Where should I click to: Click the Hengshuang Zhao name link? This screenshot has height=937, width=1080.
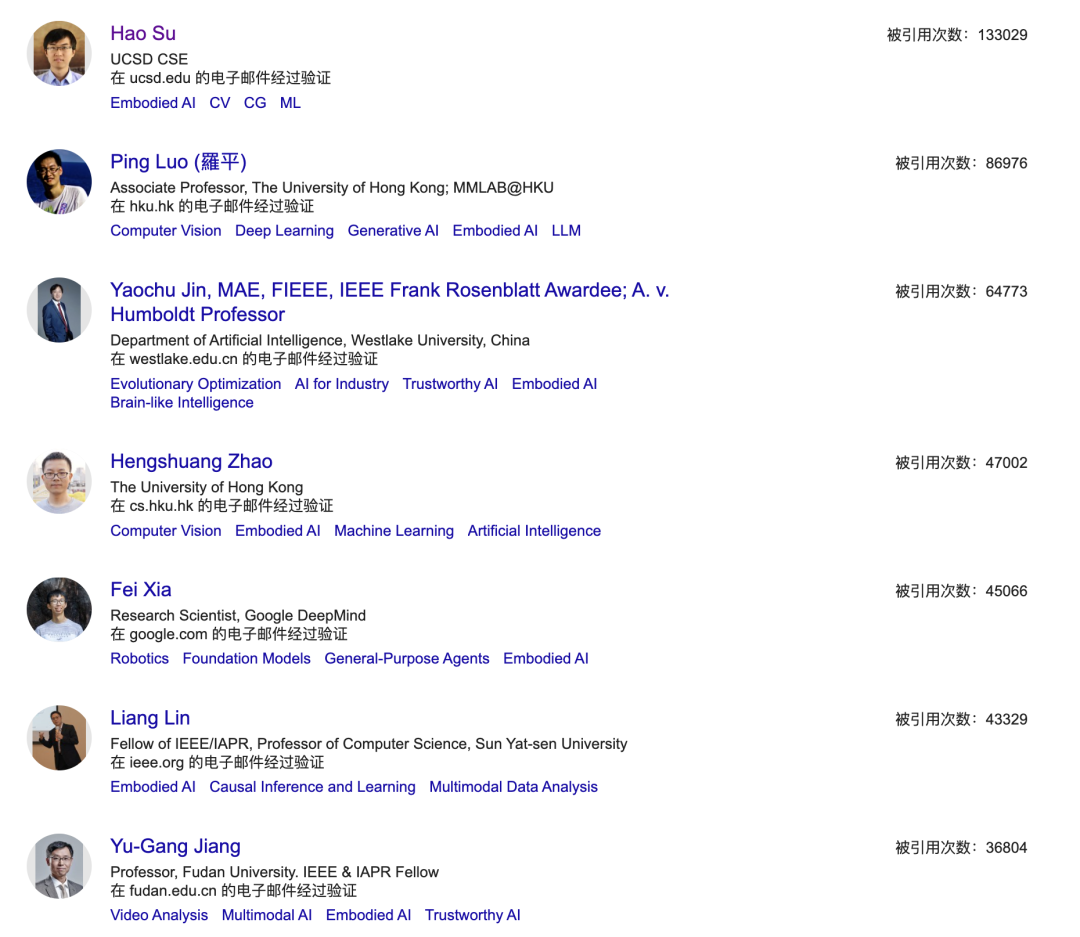[191, 461]
